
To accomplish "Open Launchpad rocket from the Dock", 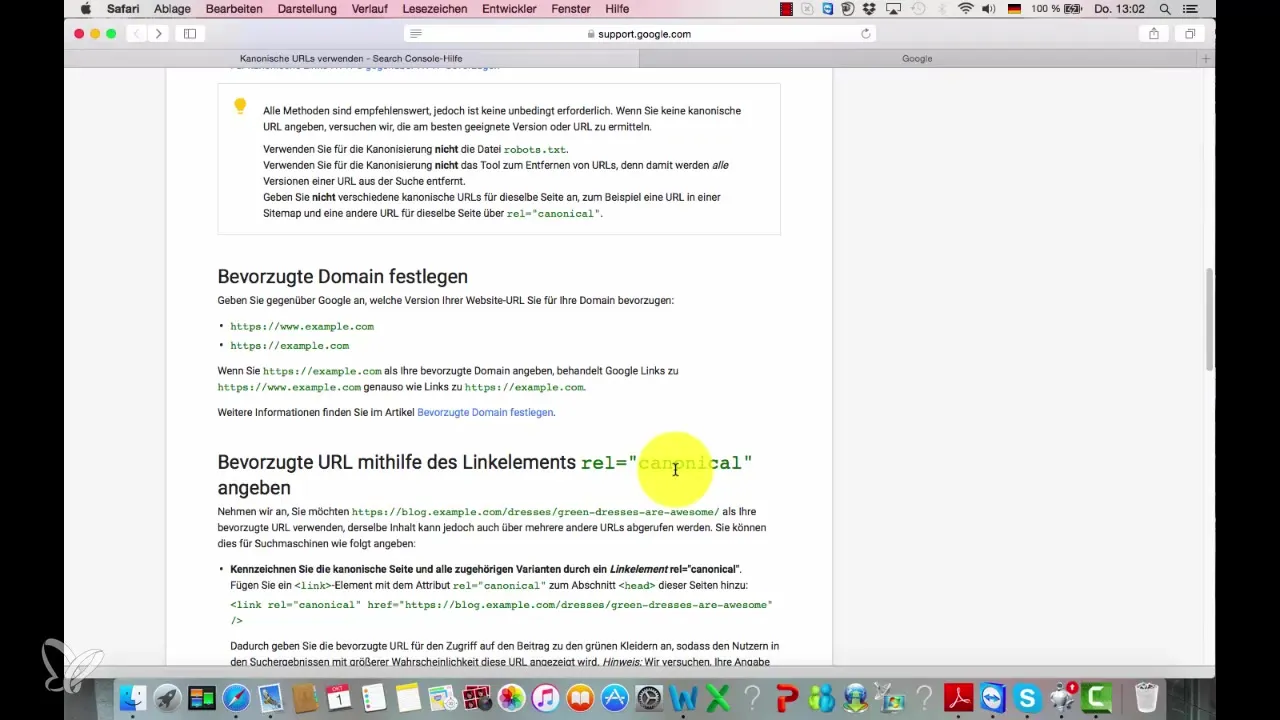I will [x=167, y=697].
